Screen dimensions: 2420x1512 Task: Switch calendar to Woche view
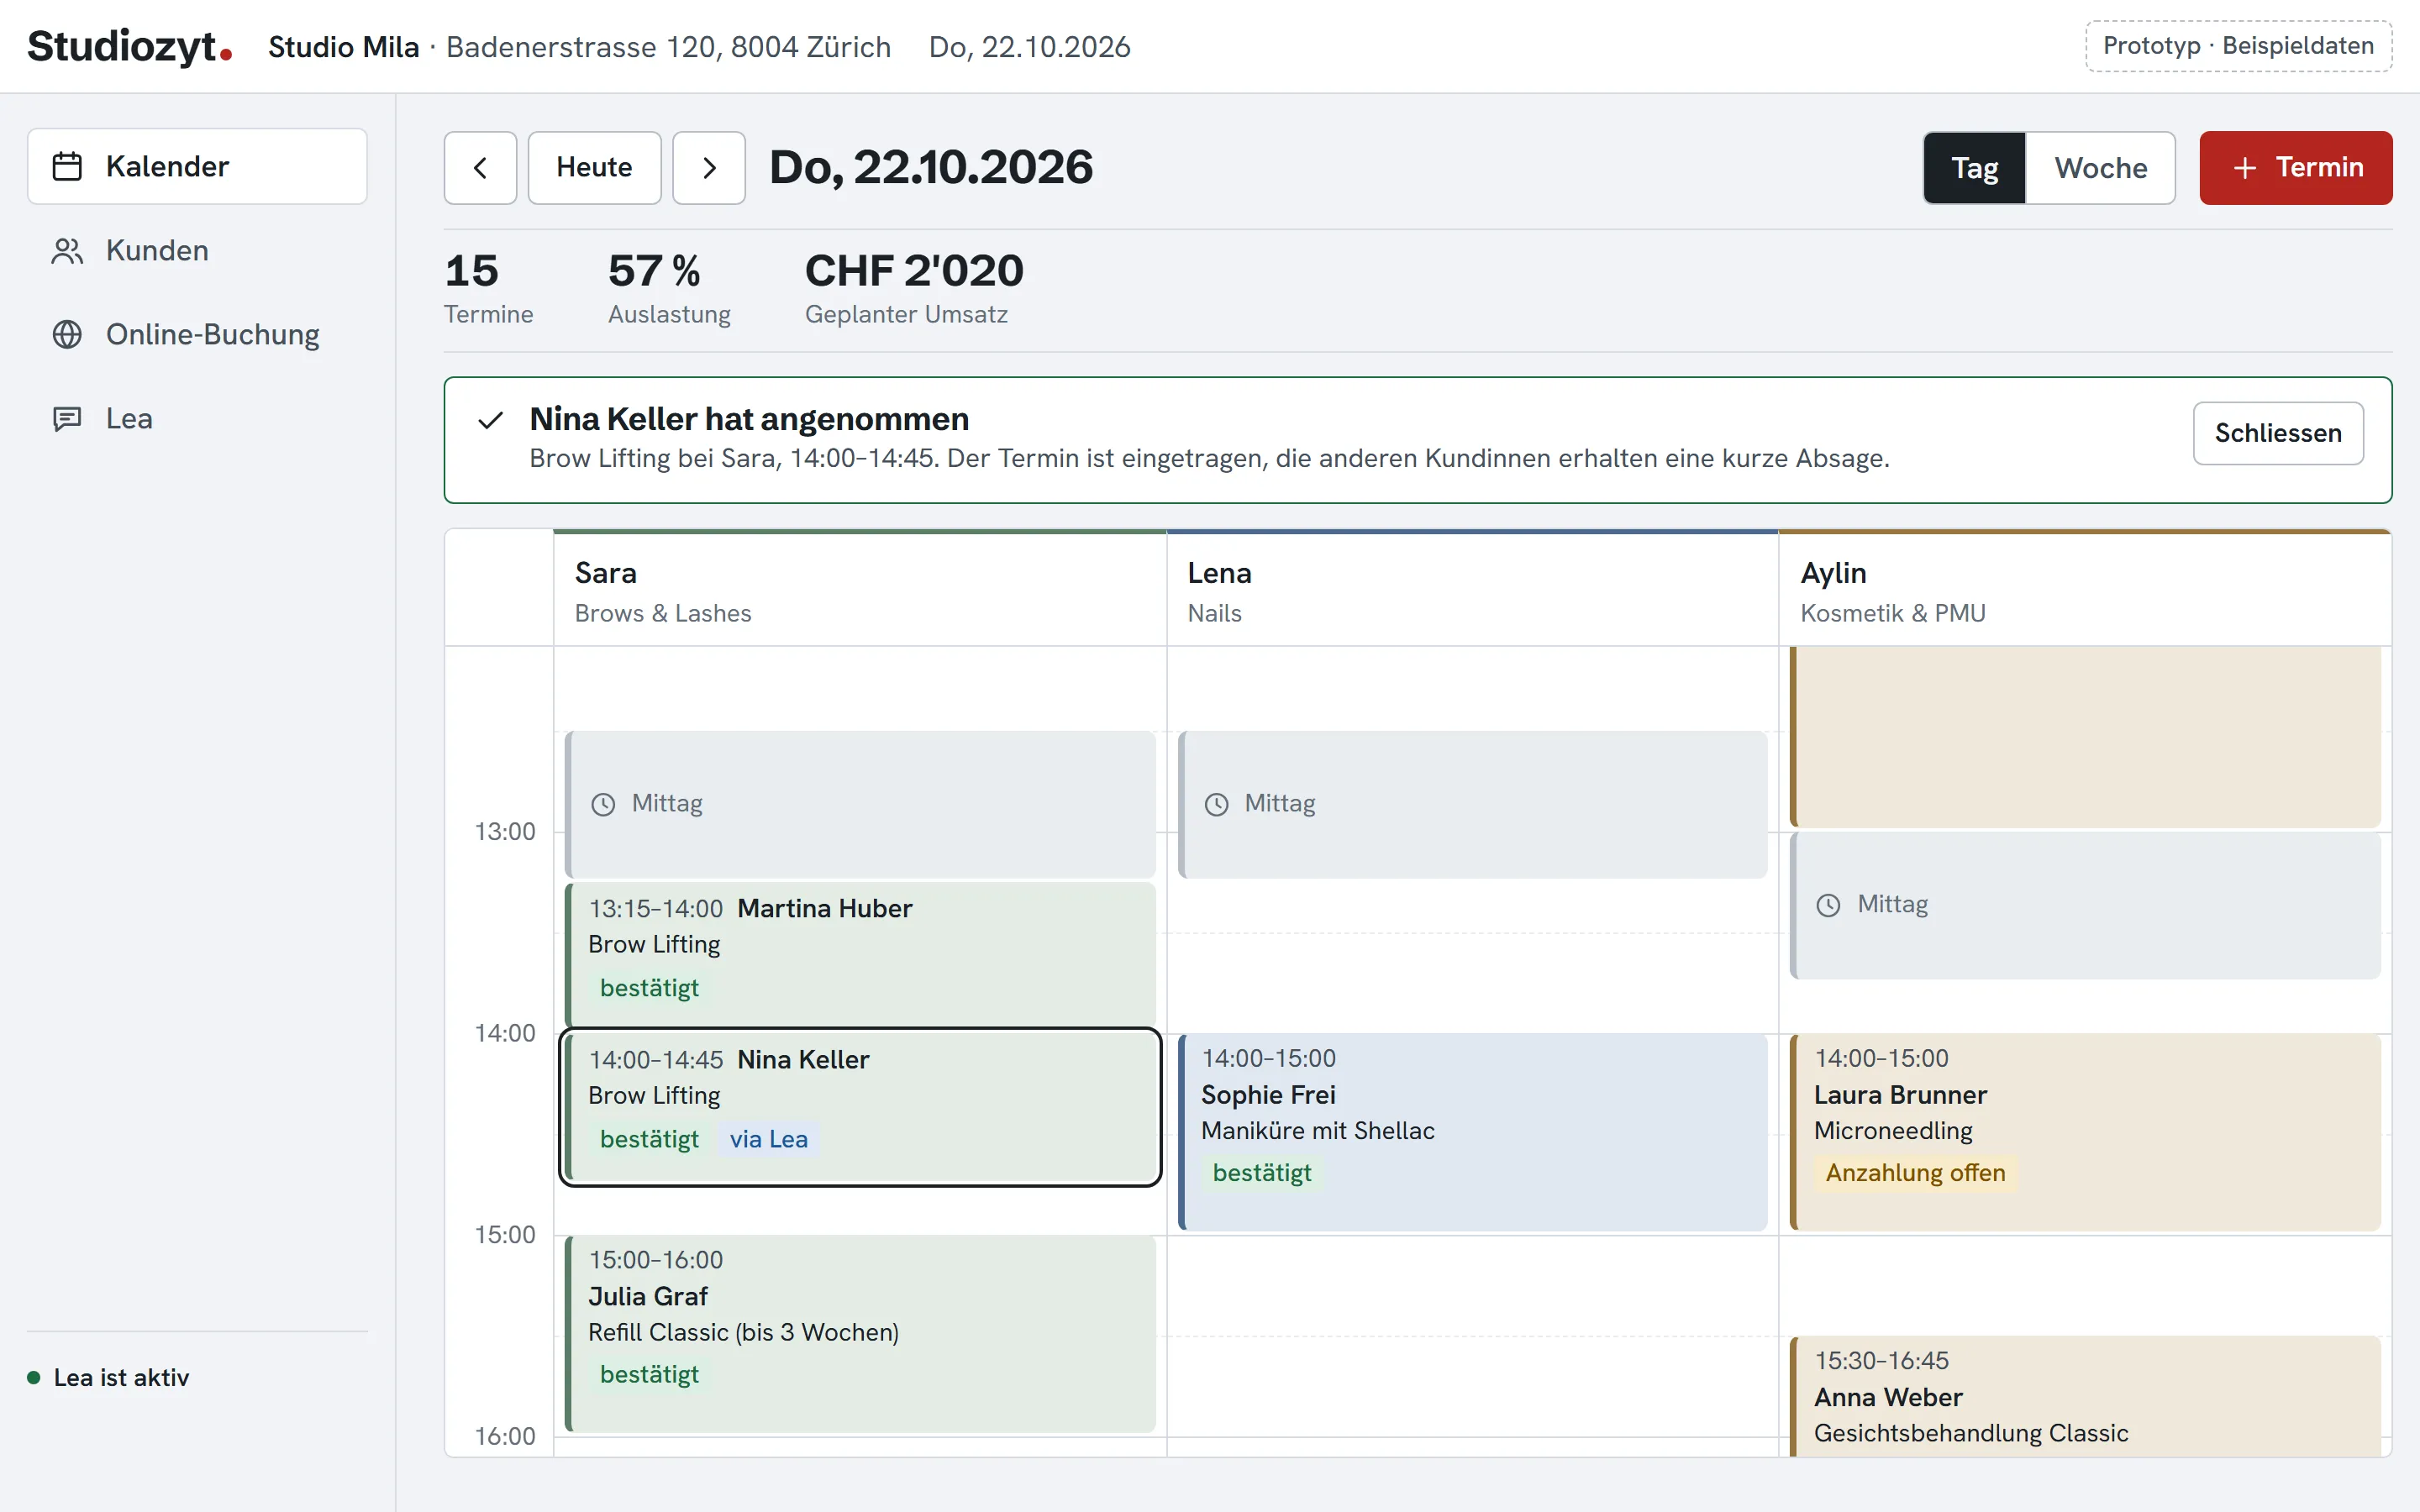pos(2100,168)
